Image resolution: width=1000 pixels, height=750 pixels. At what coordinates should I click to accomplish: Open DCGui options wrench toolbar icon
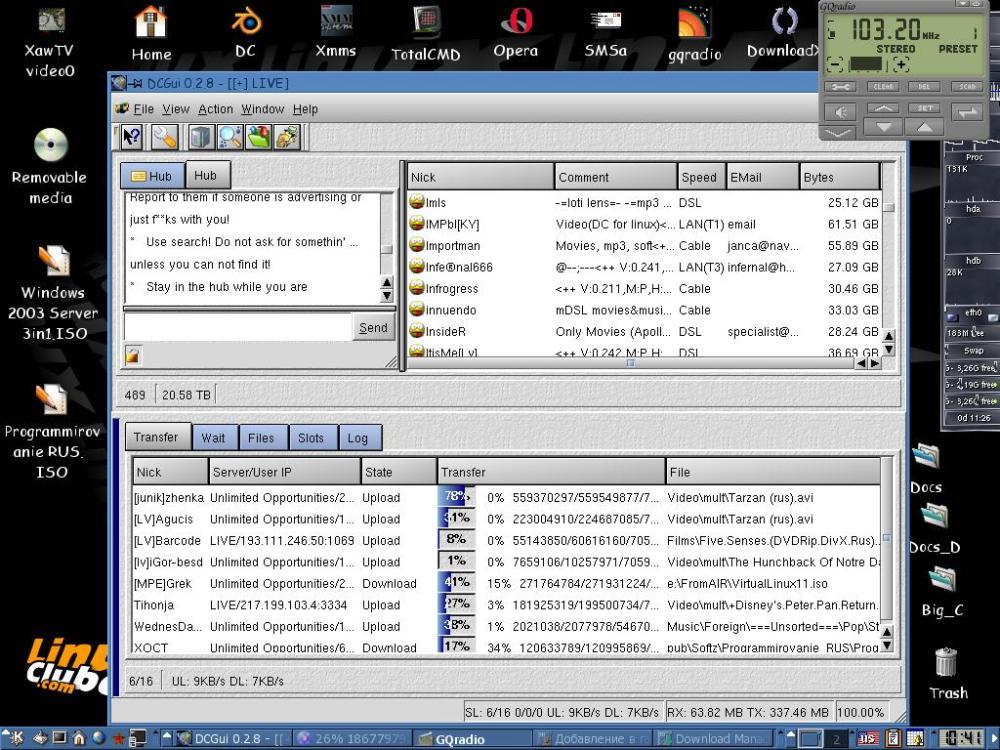(165, 137)
